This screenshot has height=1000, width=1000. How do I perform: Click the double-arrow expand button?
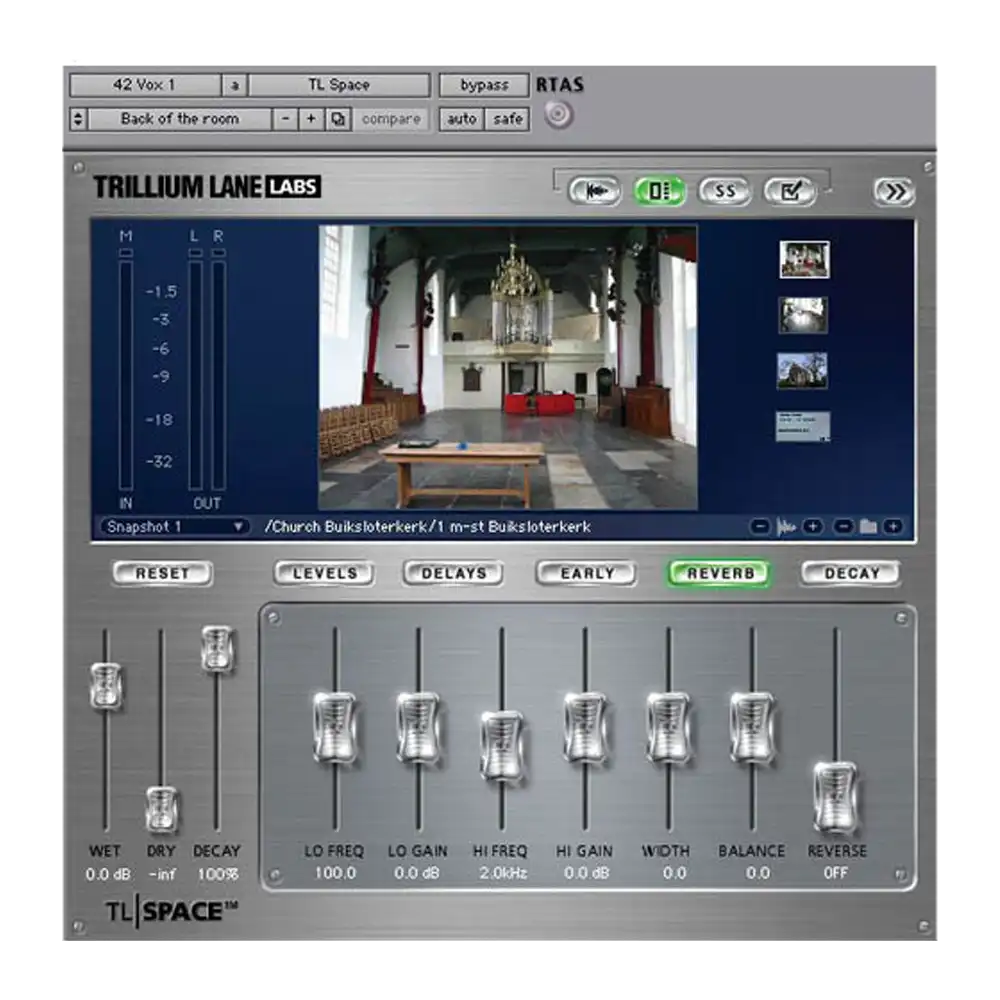[x=892, y=193]
